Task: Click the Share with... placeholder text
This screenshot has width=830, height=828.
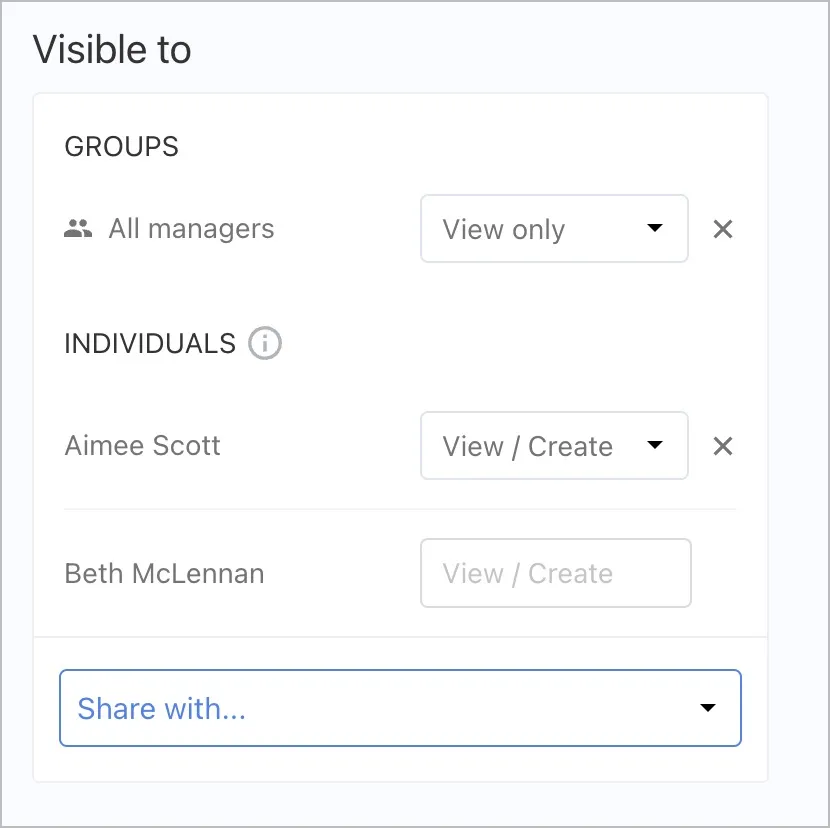Action: (161, 708)
